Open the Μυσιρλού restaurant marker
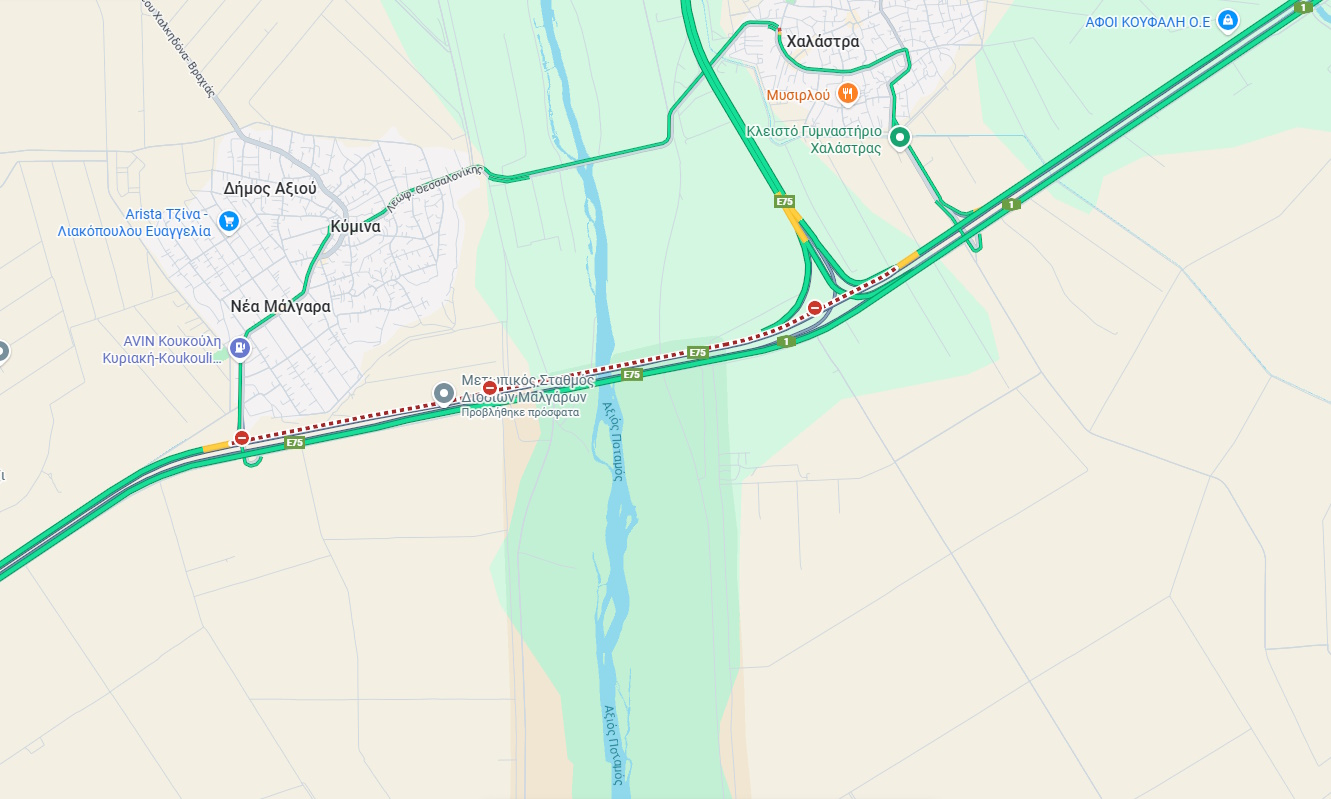 (x=848, y=93)
